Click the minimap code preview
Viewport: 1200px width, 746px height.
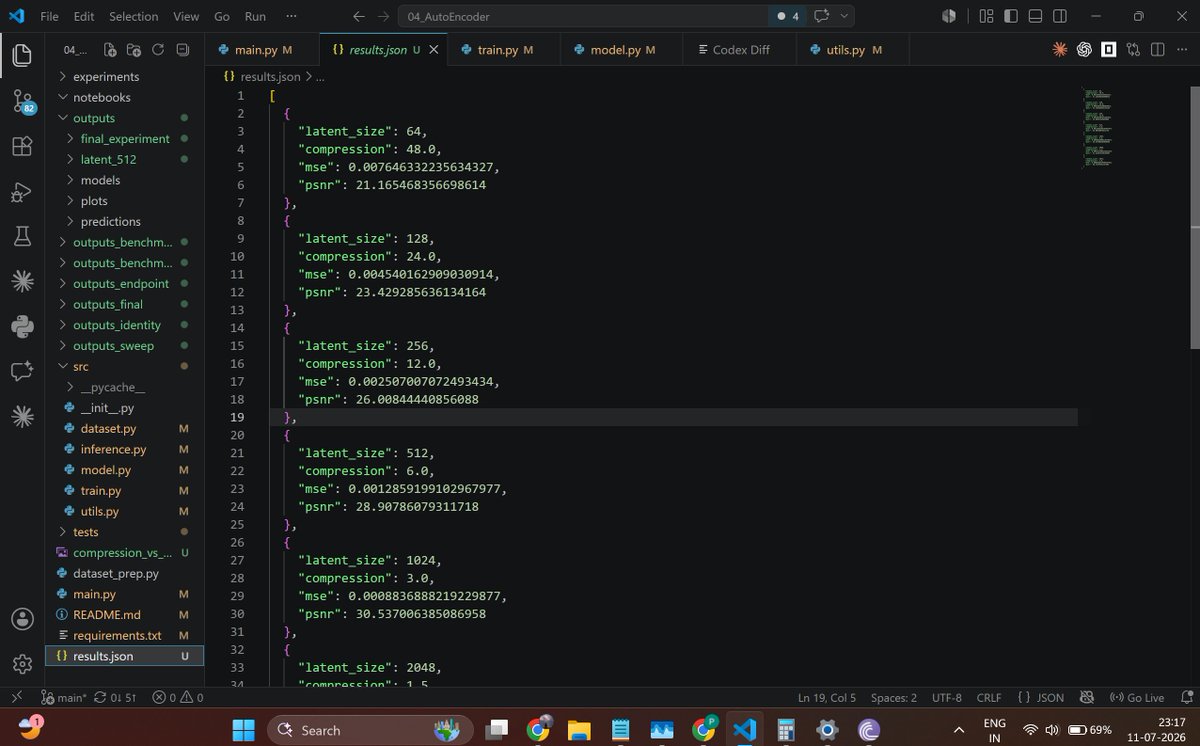(x=1097, y=127)
